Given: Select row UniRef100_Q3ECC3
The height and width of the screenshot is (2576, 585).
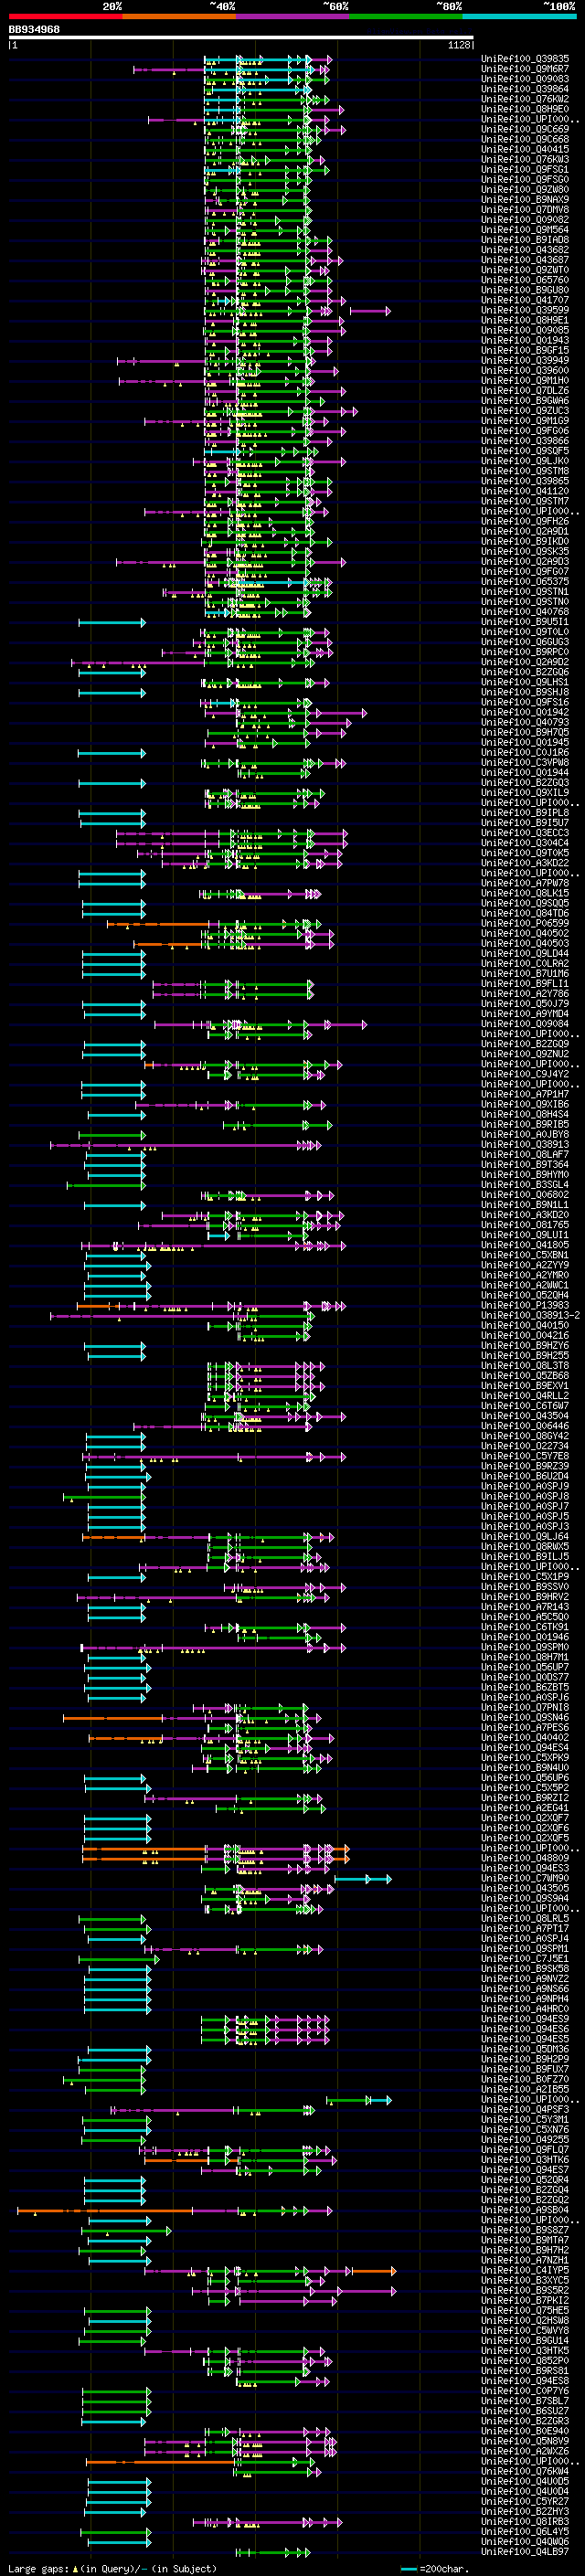Looking at the screenshot, I should click(x=525, y=833).
